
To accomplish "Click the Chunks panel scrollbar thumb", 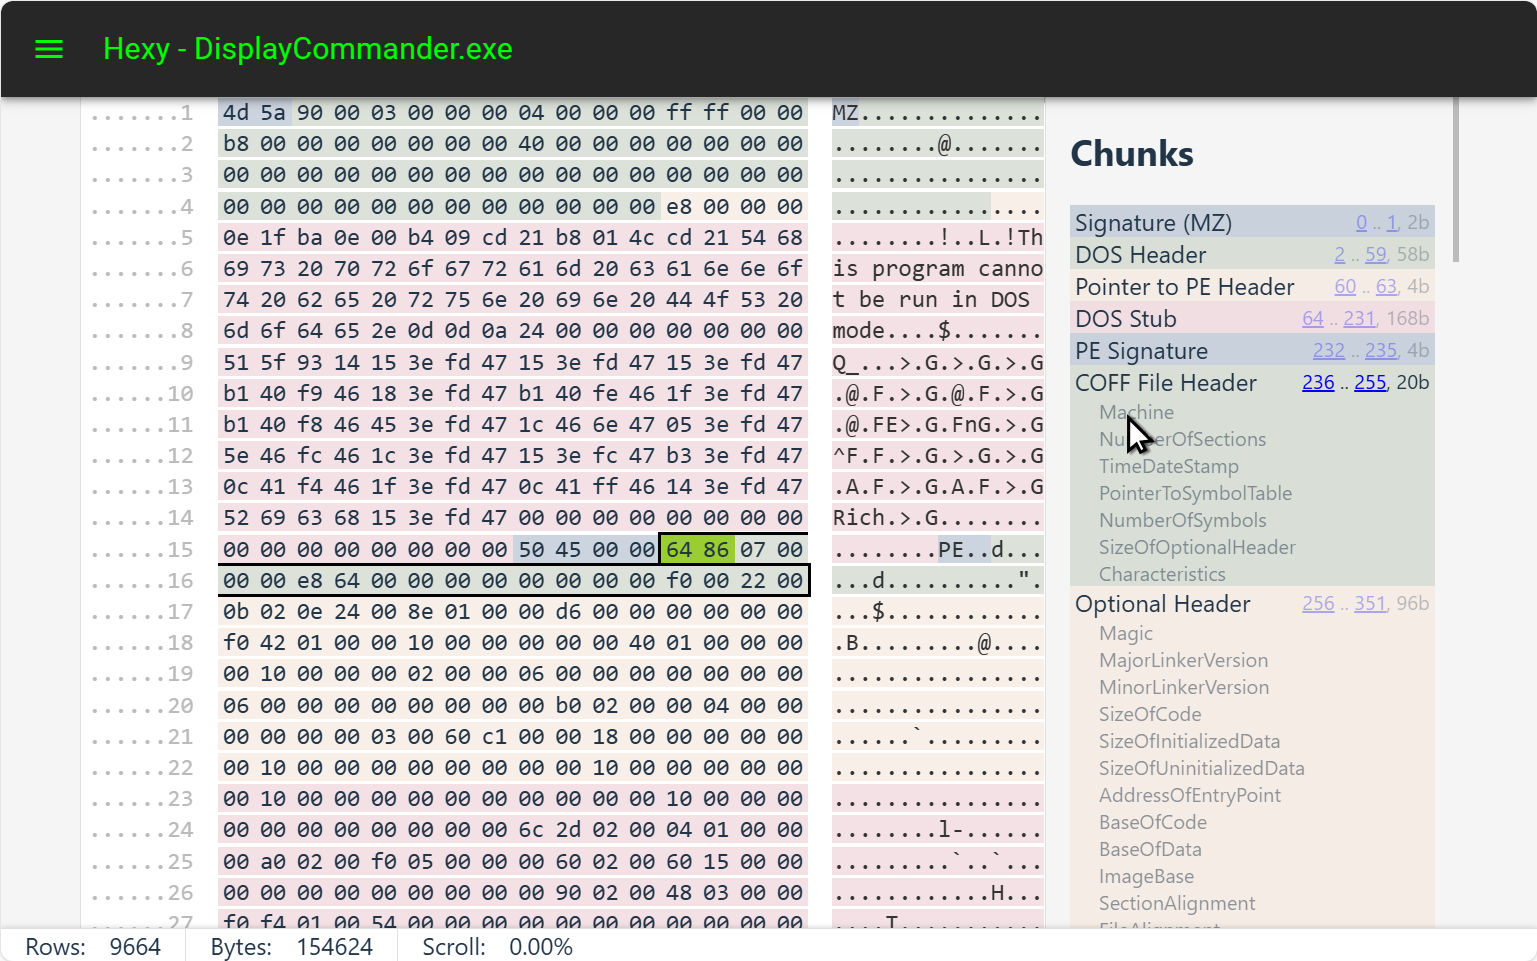I will (x=1455, y=179).
